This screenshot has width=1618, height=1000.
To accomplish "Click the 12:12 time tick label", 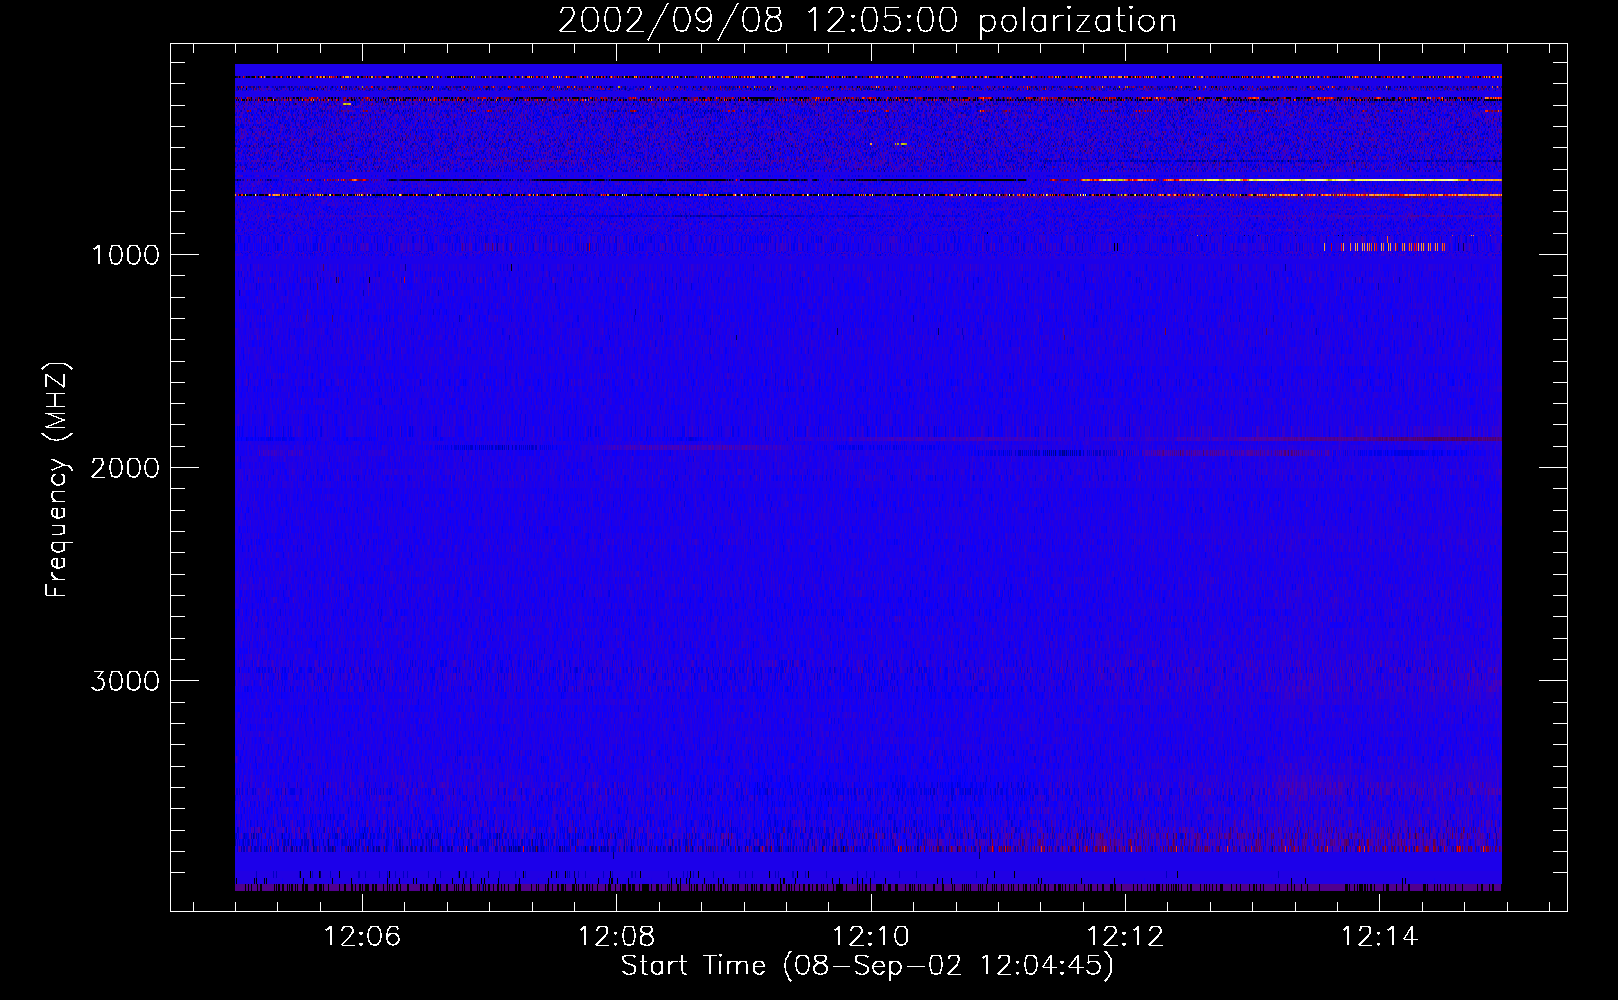I will coord(1125,937).
